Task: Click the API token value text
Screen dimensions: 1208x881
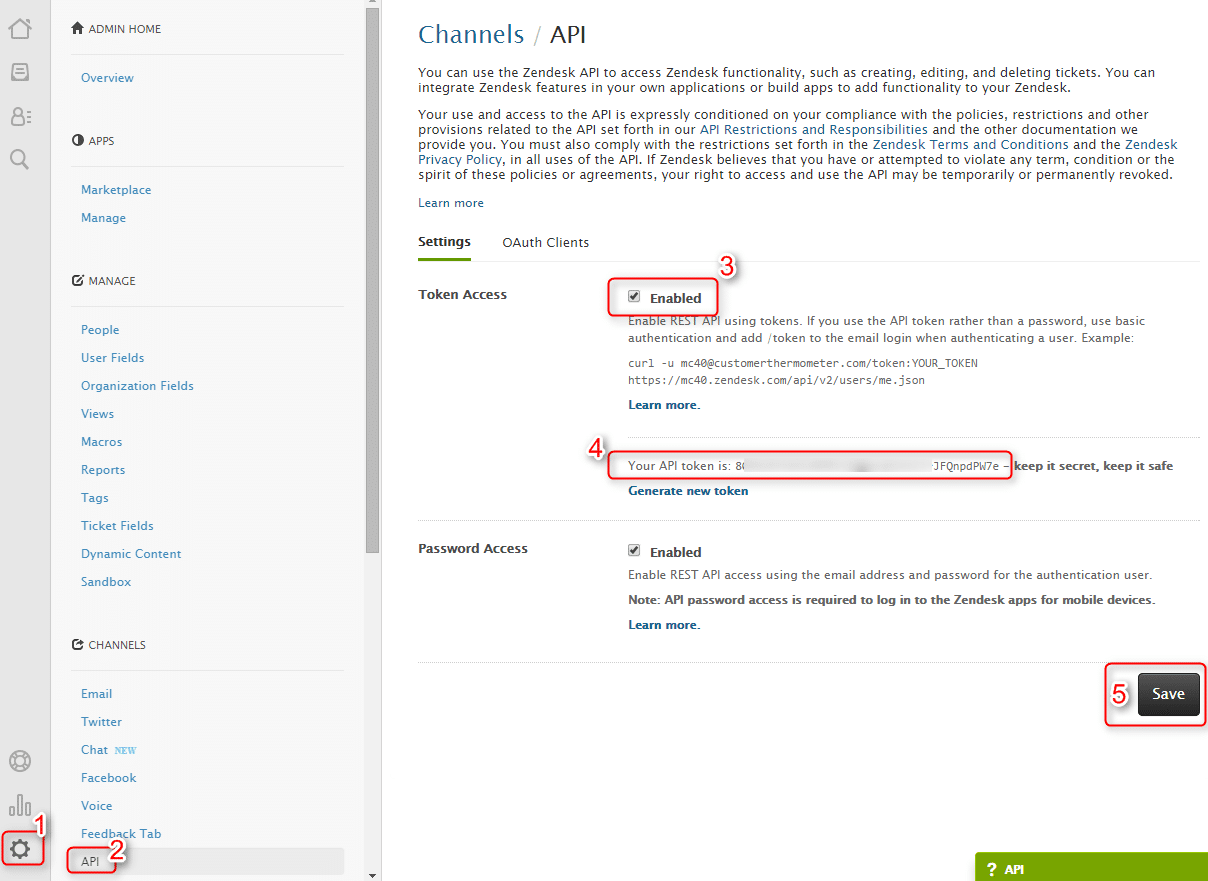Action: click(x=867, y=466)
